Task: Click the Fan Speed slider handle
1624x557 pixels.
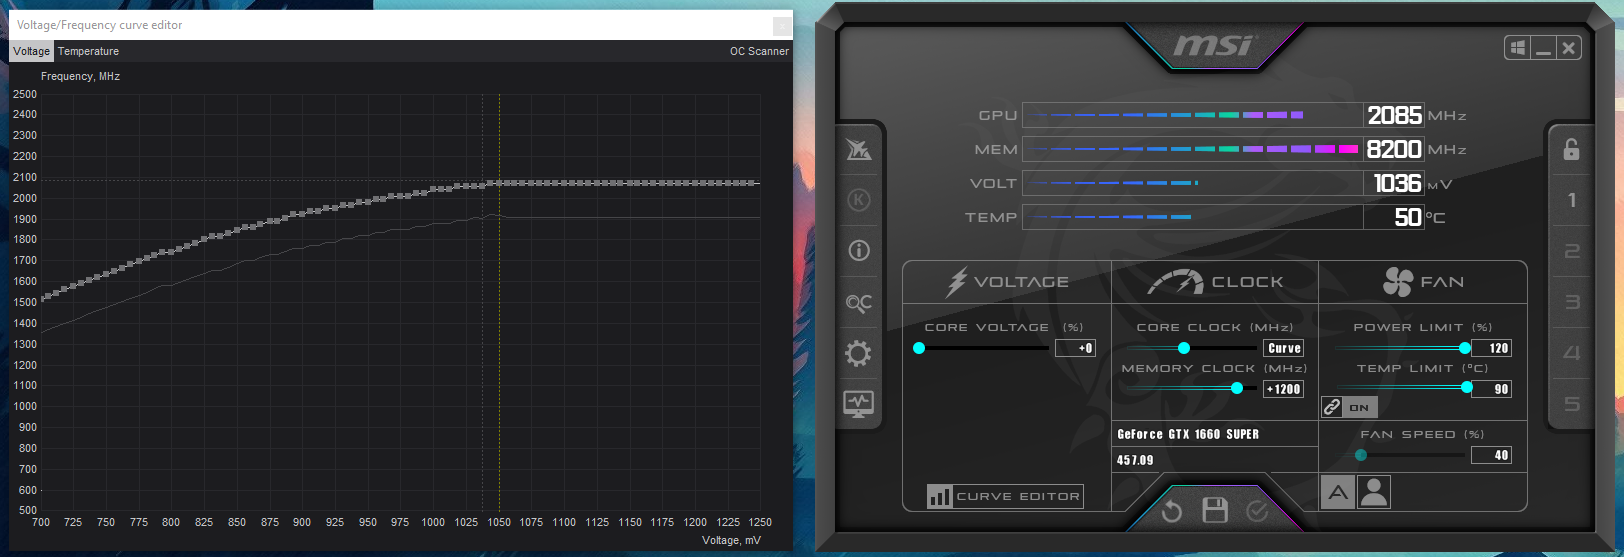Action: tap(1361, 455)
